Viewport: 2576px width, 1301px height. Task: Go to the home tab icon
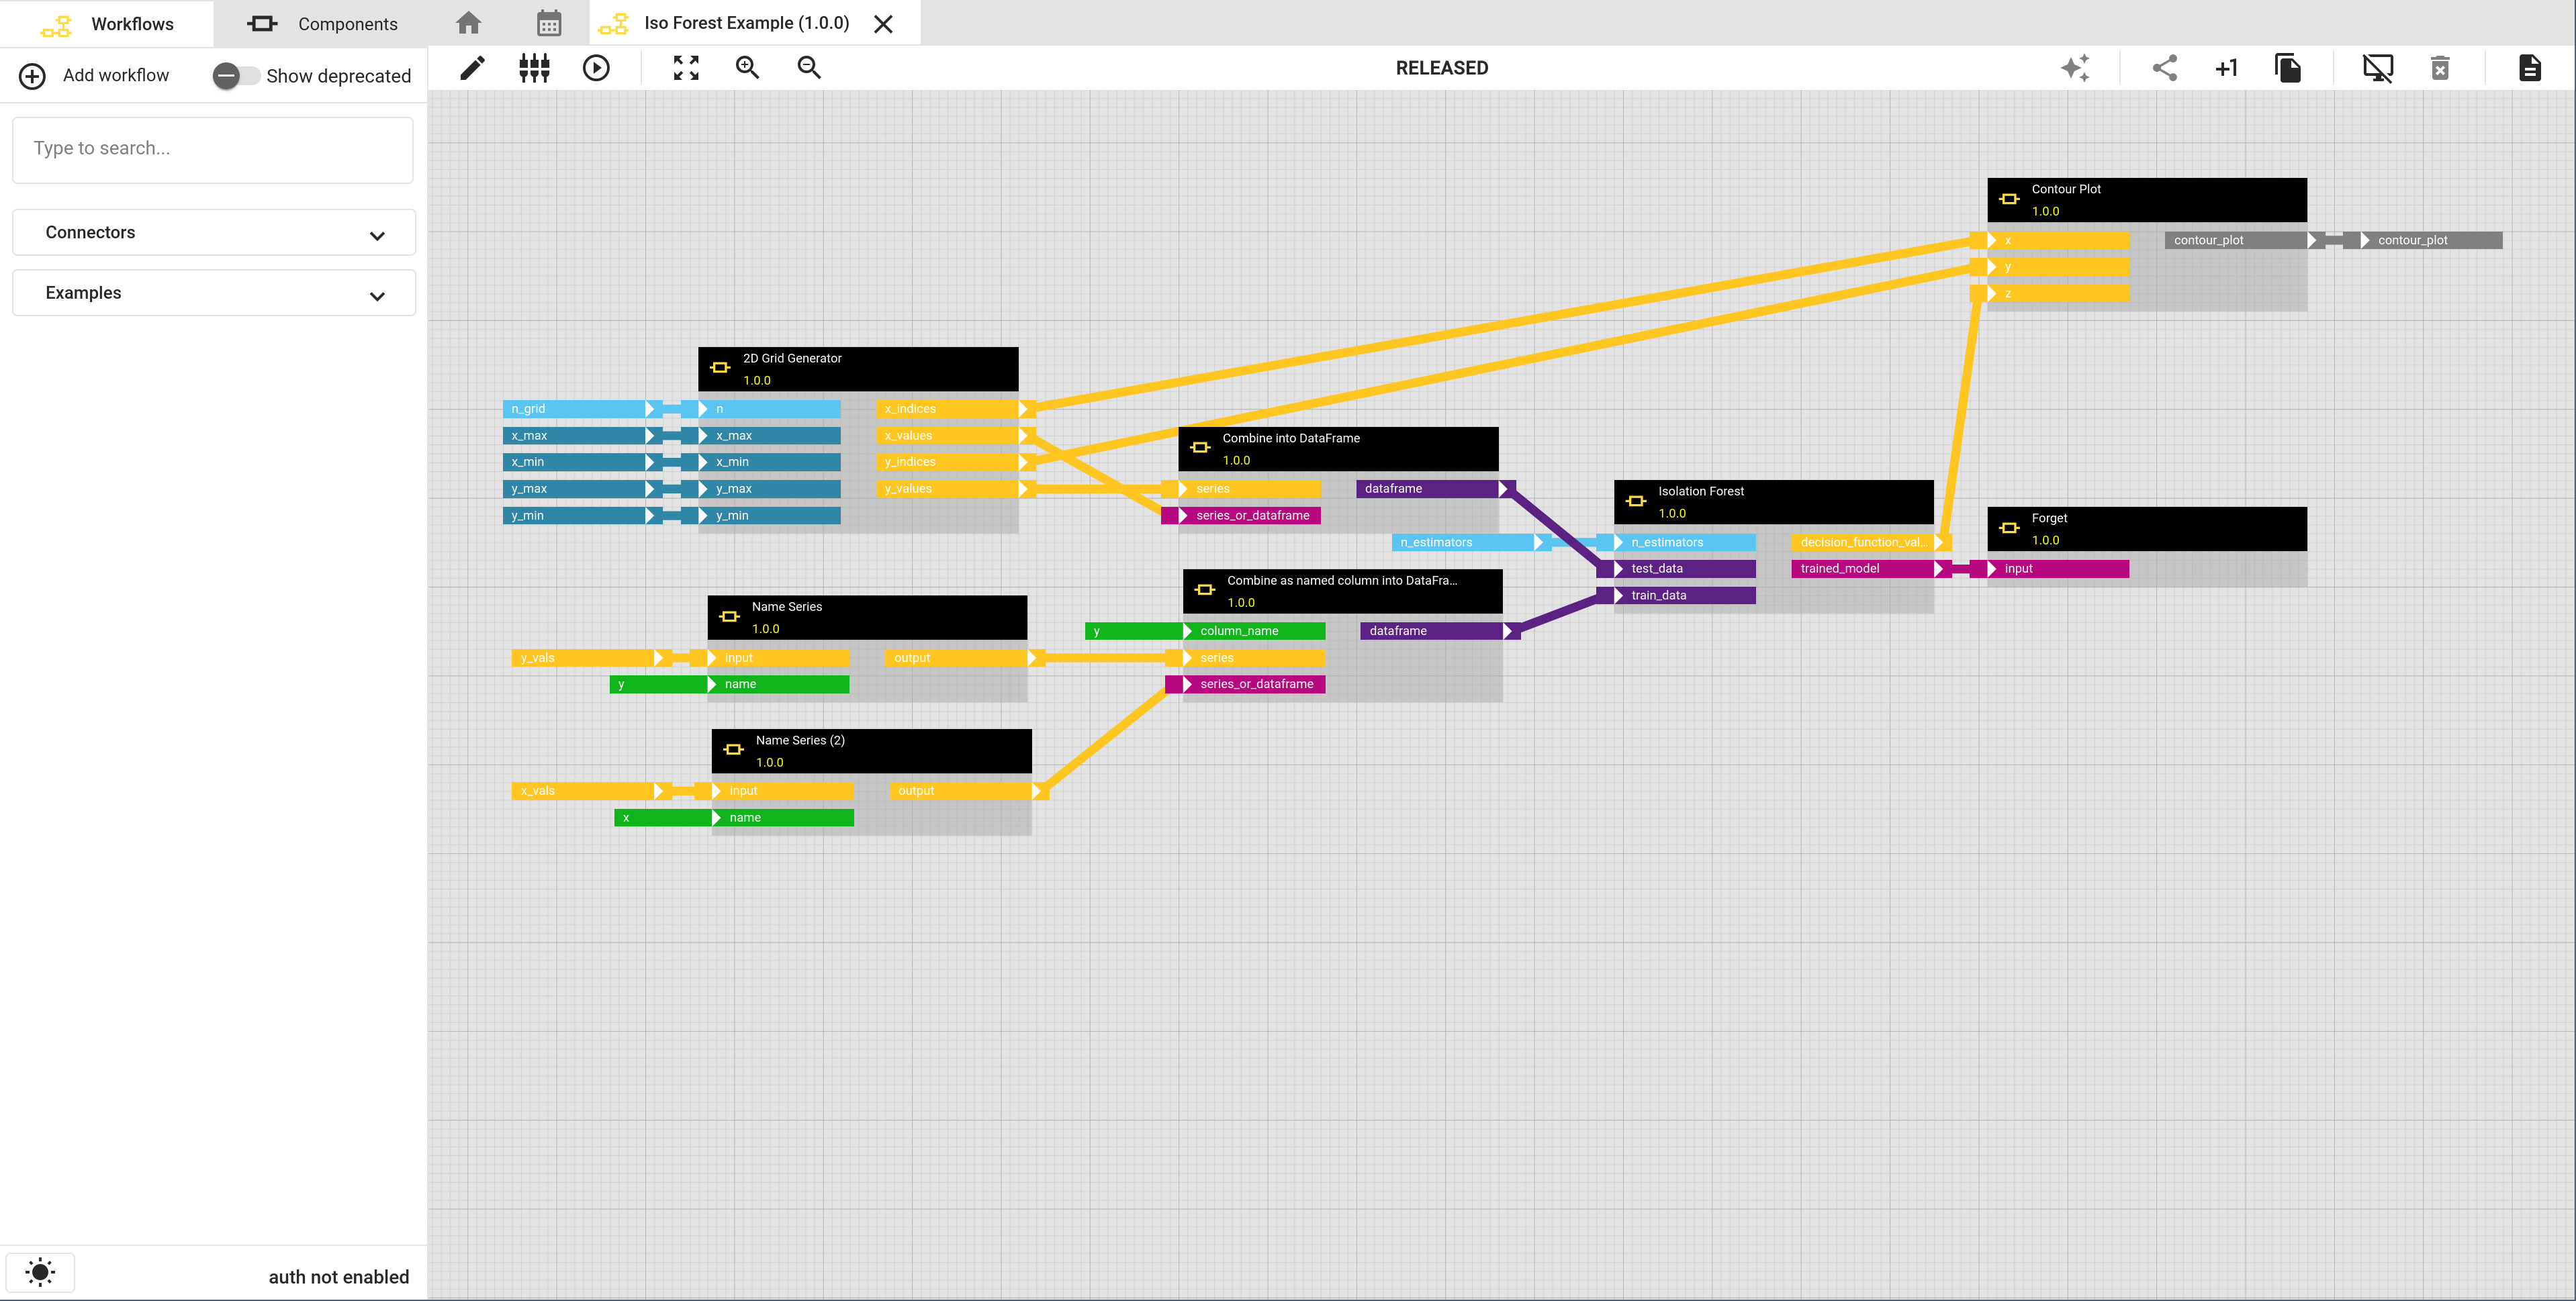point(469,23)
